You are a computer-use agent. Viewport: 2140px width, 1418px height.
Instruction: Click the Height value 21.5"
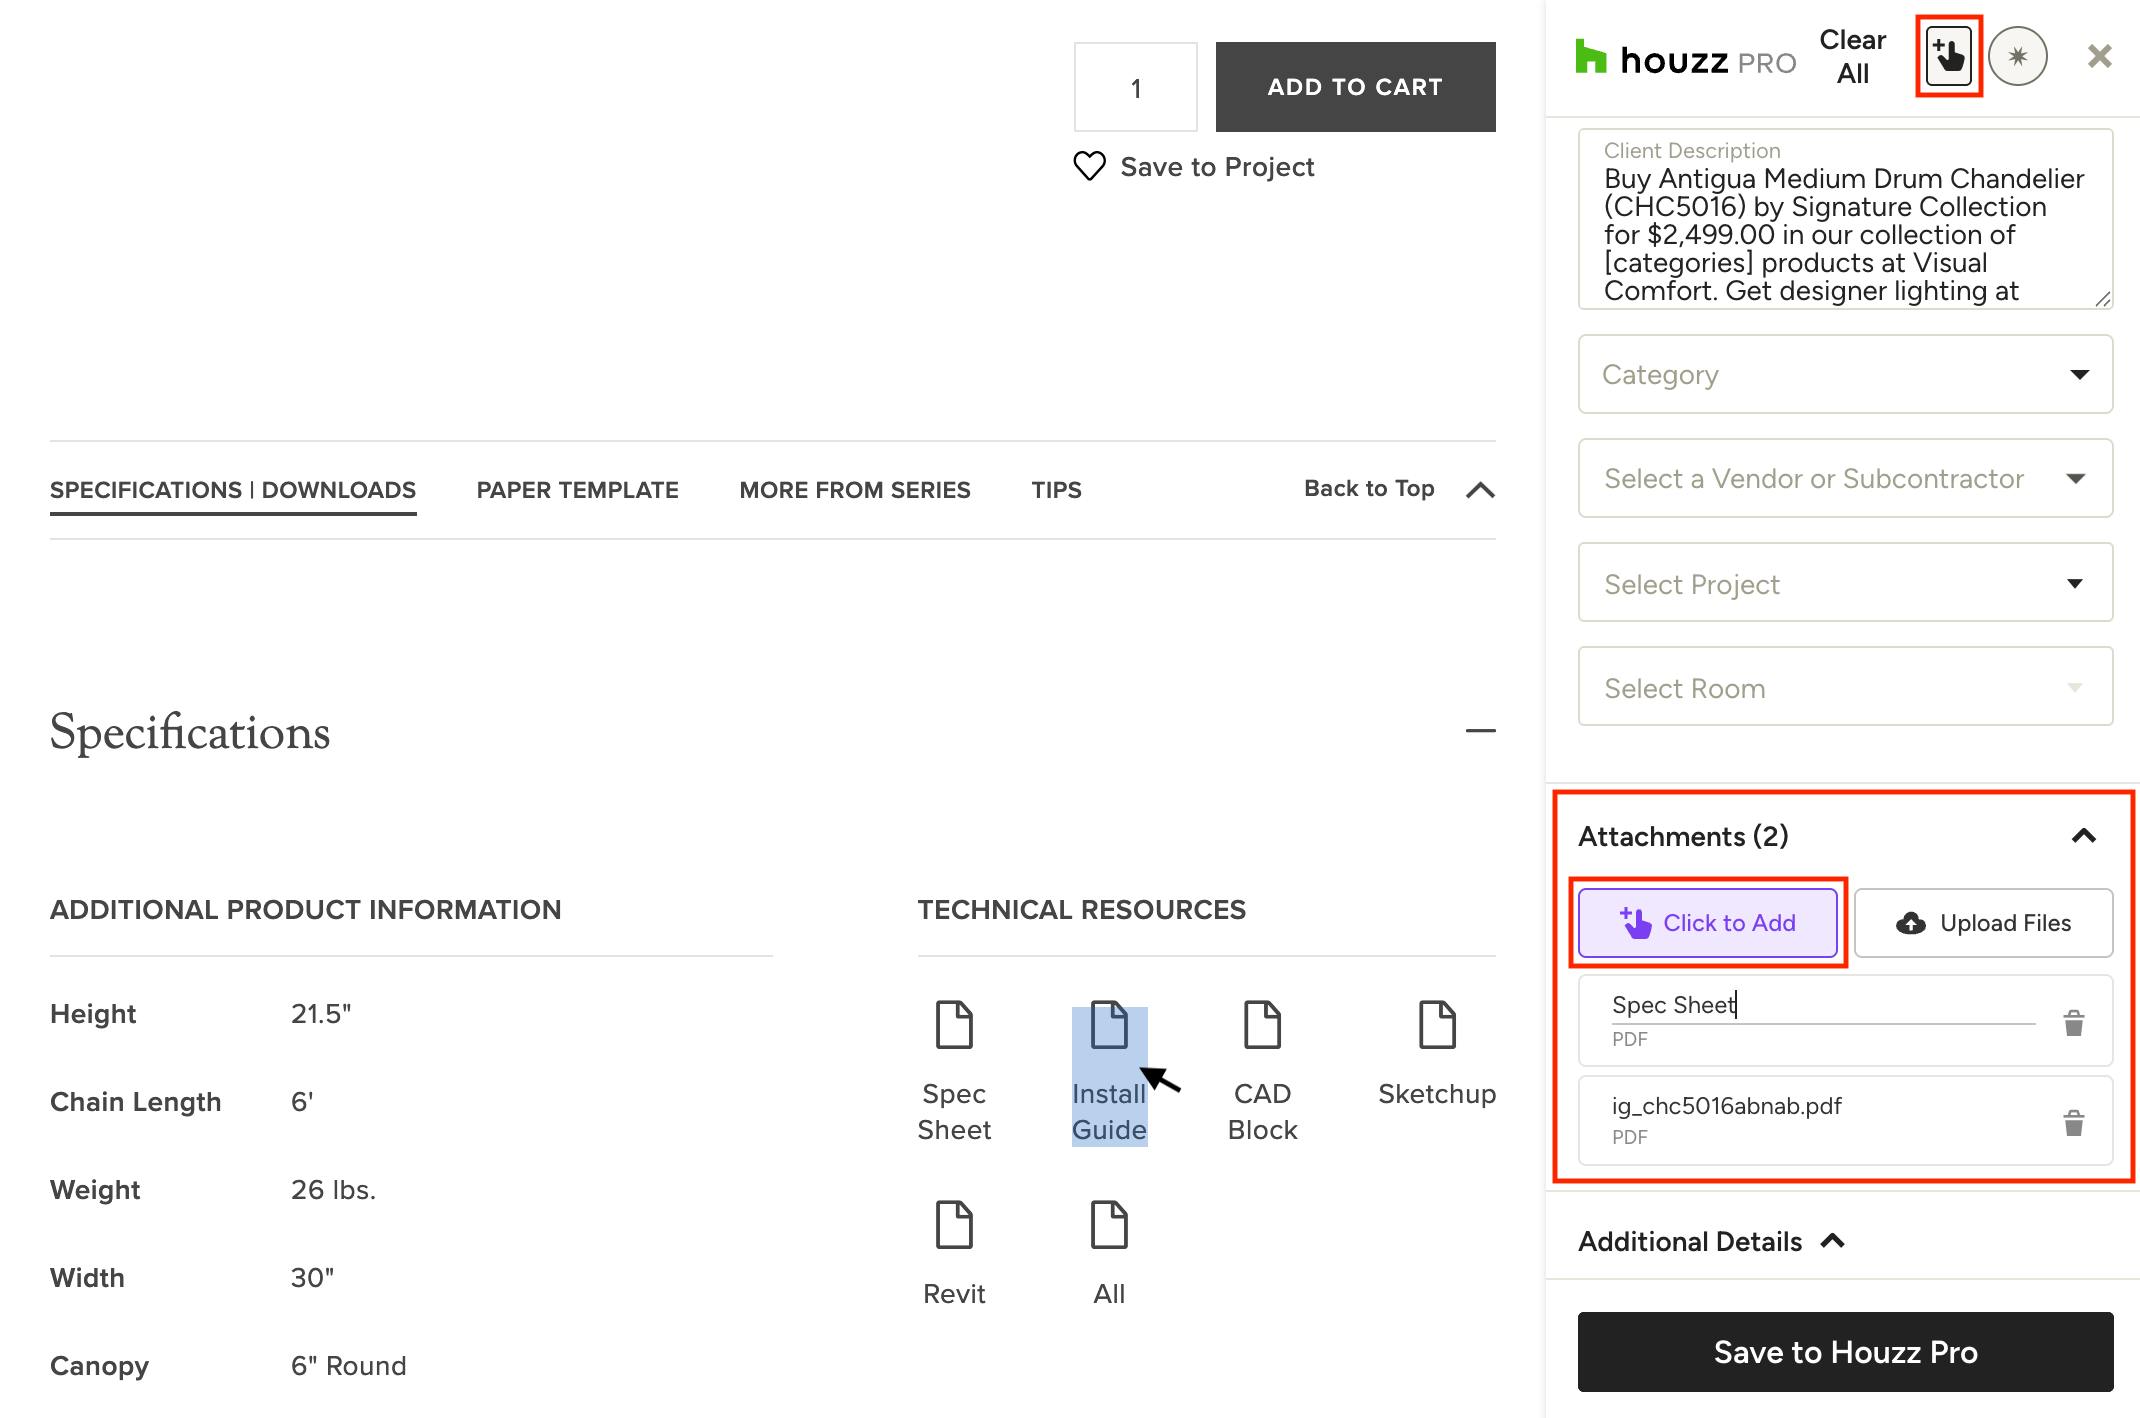click(321, 1014)
